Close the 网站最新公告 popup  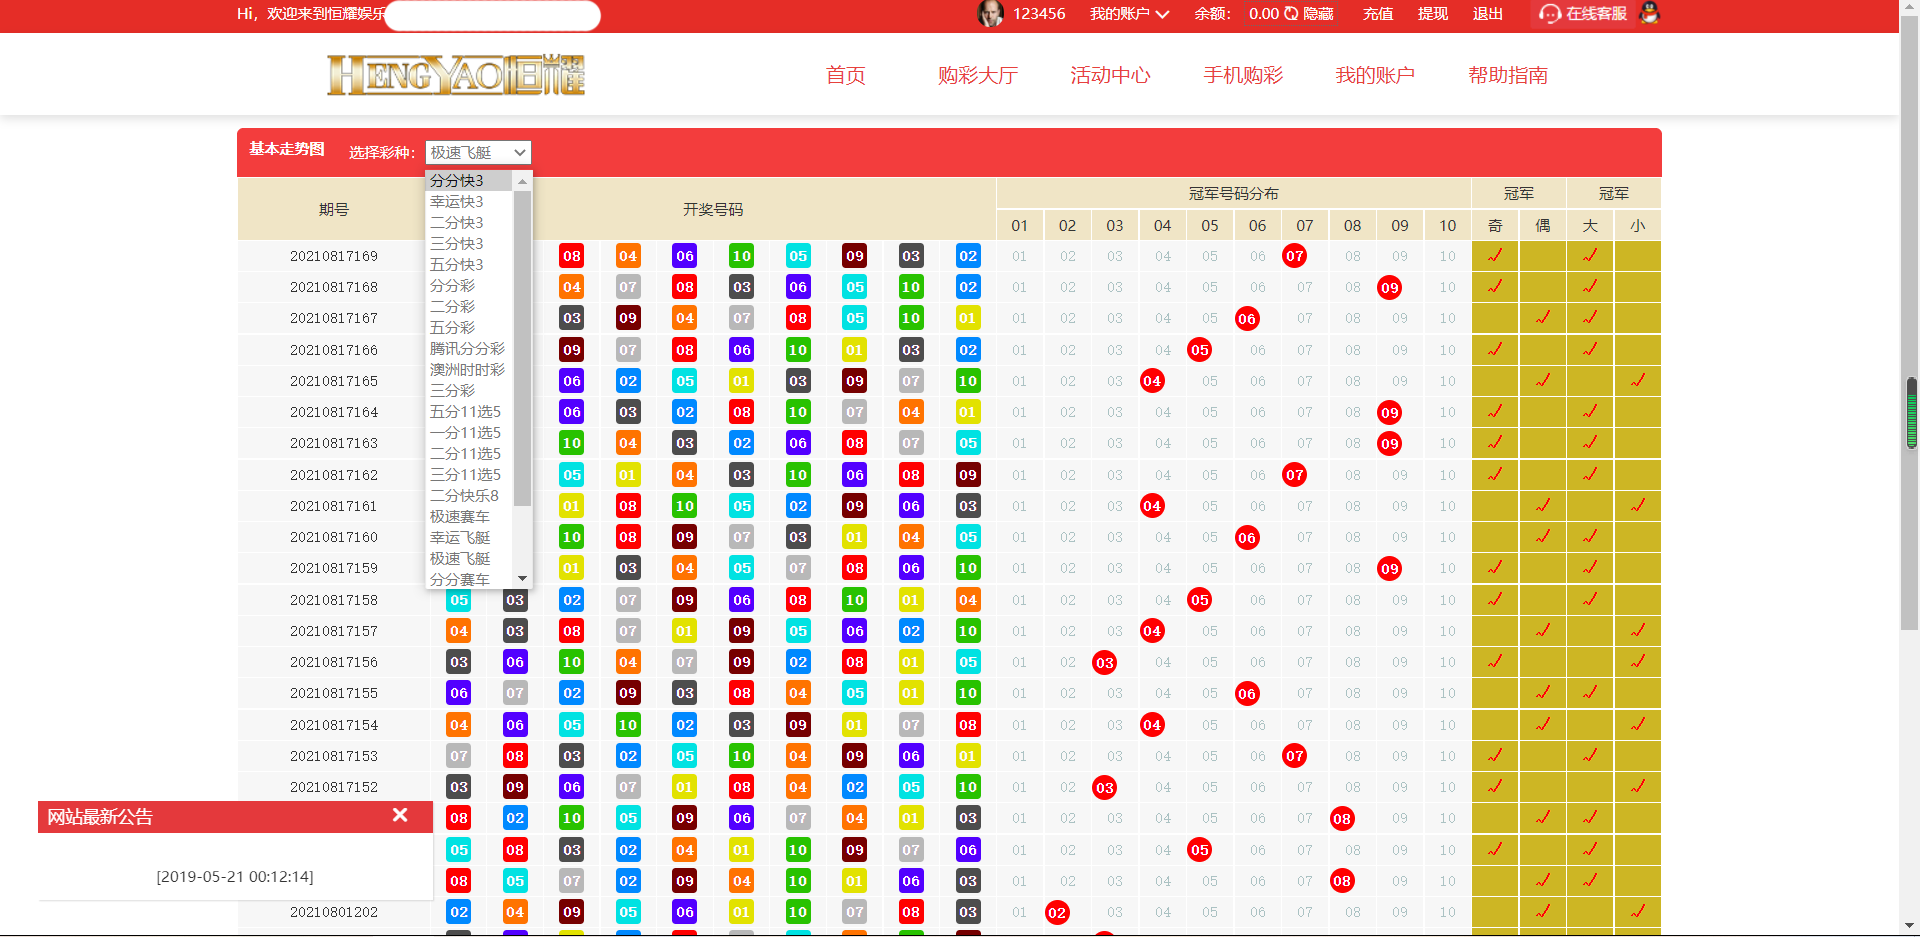tap(400, 815)
